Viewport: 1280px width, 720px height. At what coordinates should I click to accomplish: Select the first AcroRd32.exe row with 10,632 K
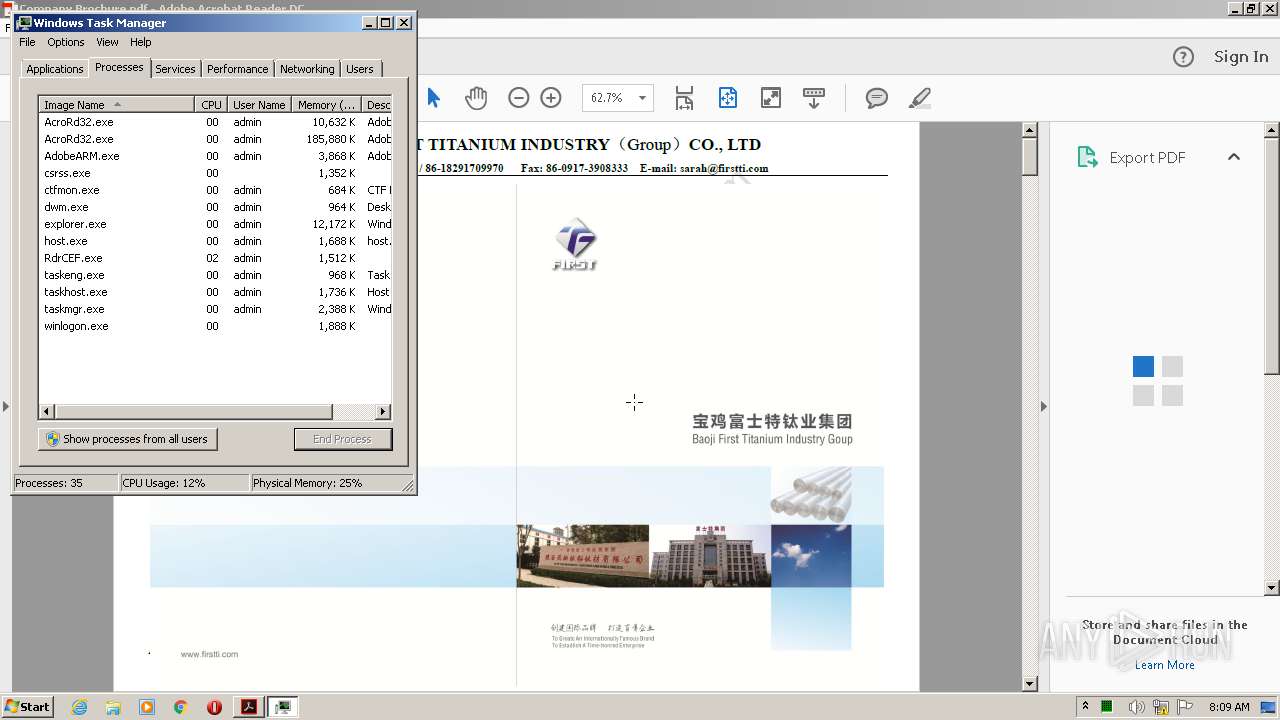(215, 122)
